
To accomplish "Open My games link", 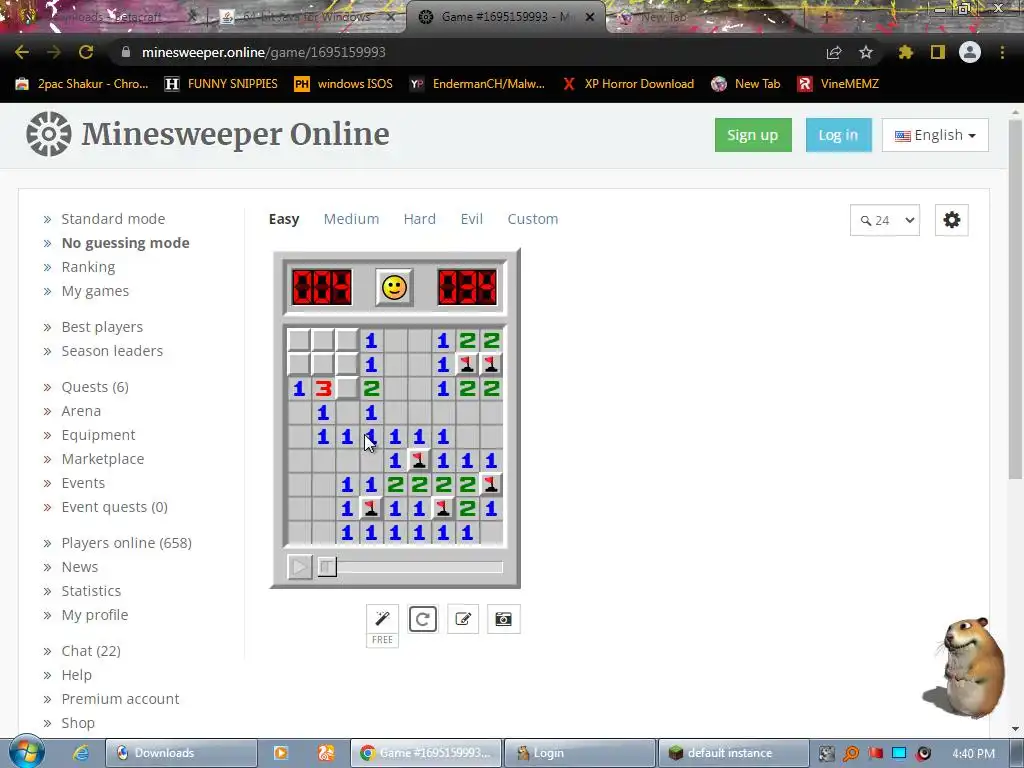I will click(x=95, y=291).
